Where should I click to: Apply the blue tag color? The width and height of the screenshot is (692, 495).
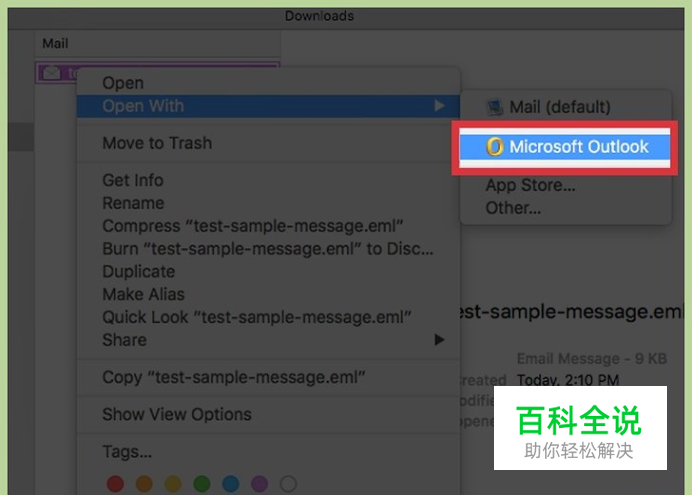pyautogui.click(x=230, y=484)
